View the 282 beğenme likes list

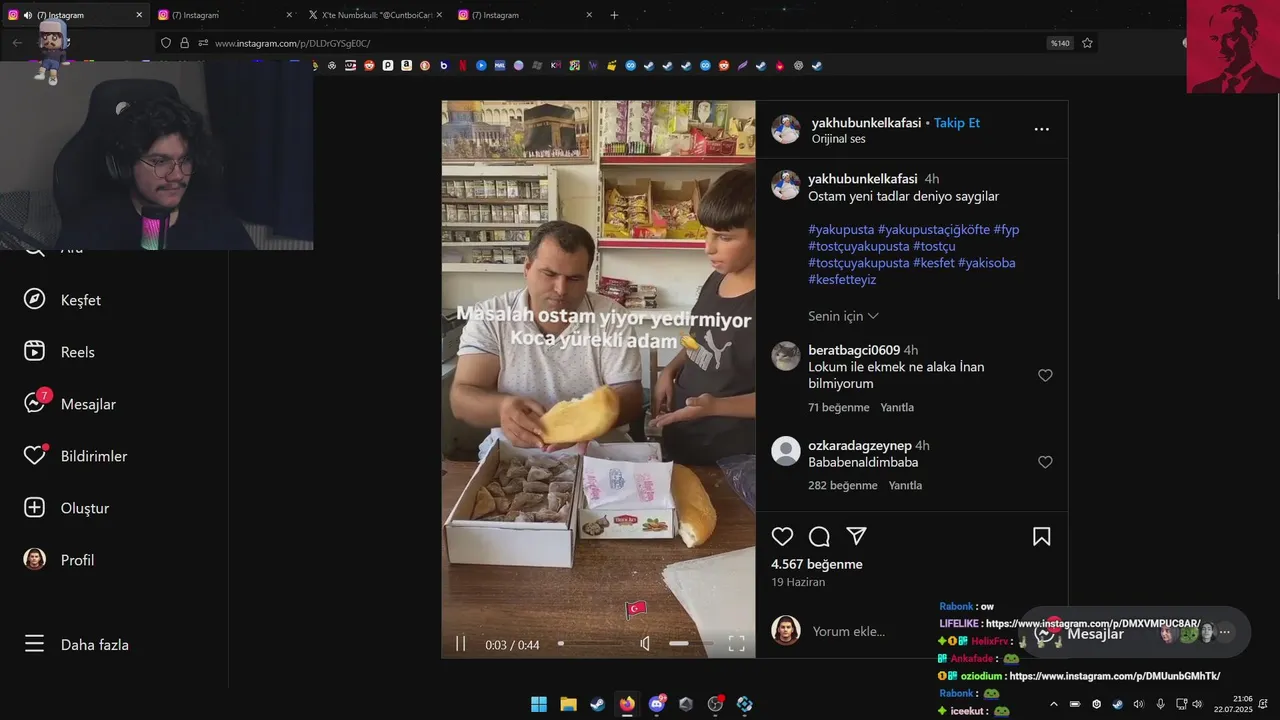tap(843, 486)
